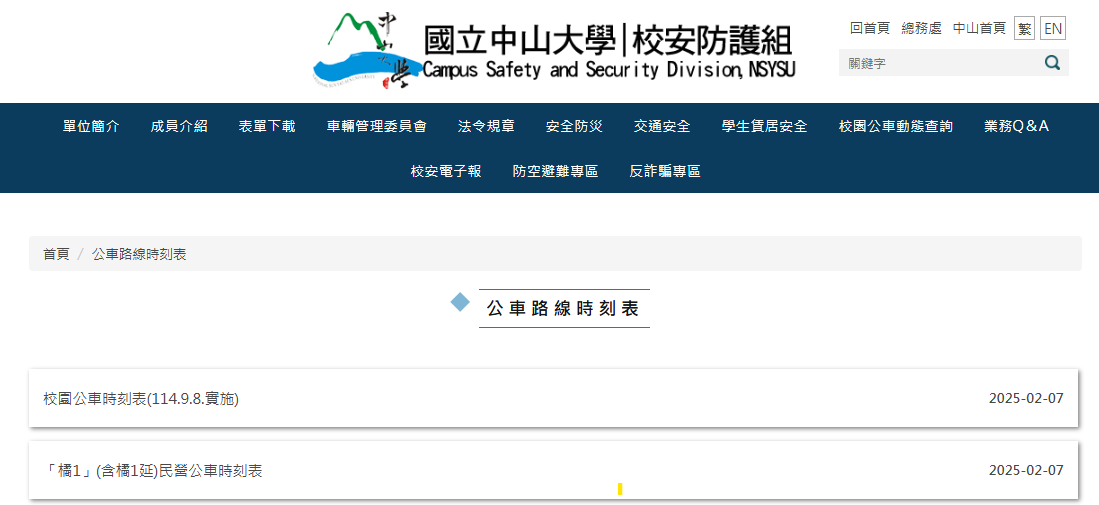
Task: Focus the 關鍵字 search input field
Action: [x=936, y=63]
